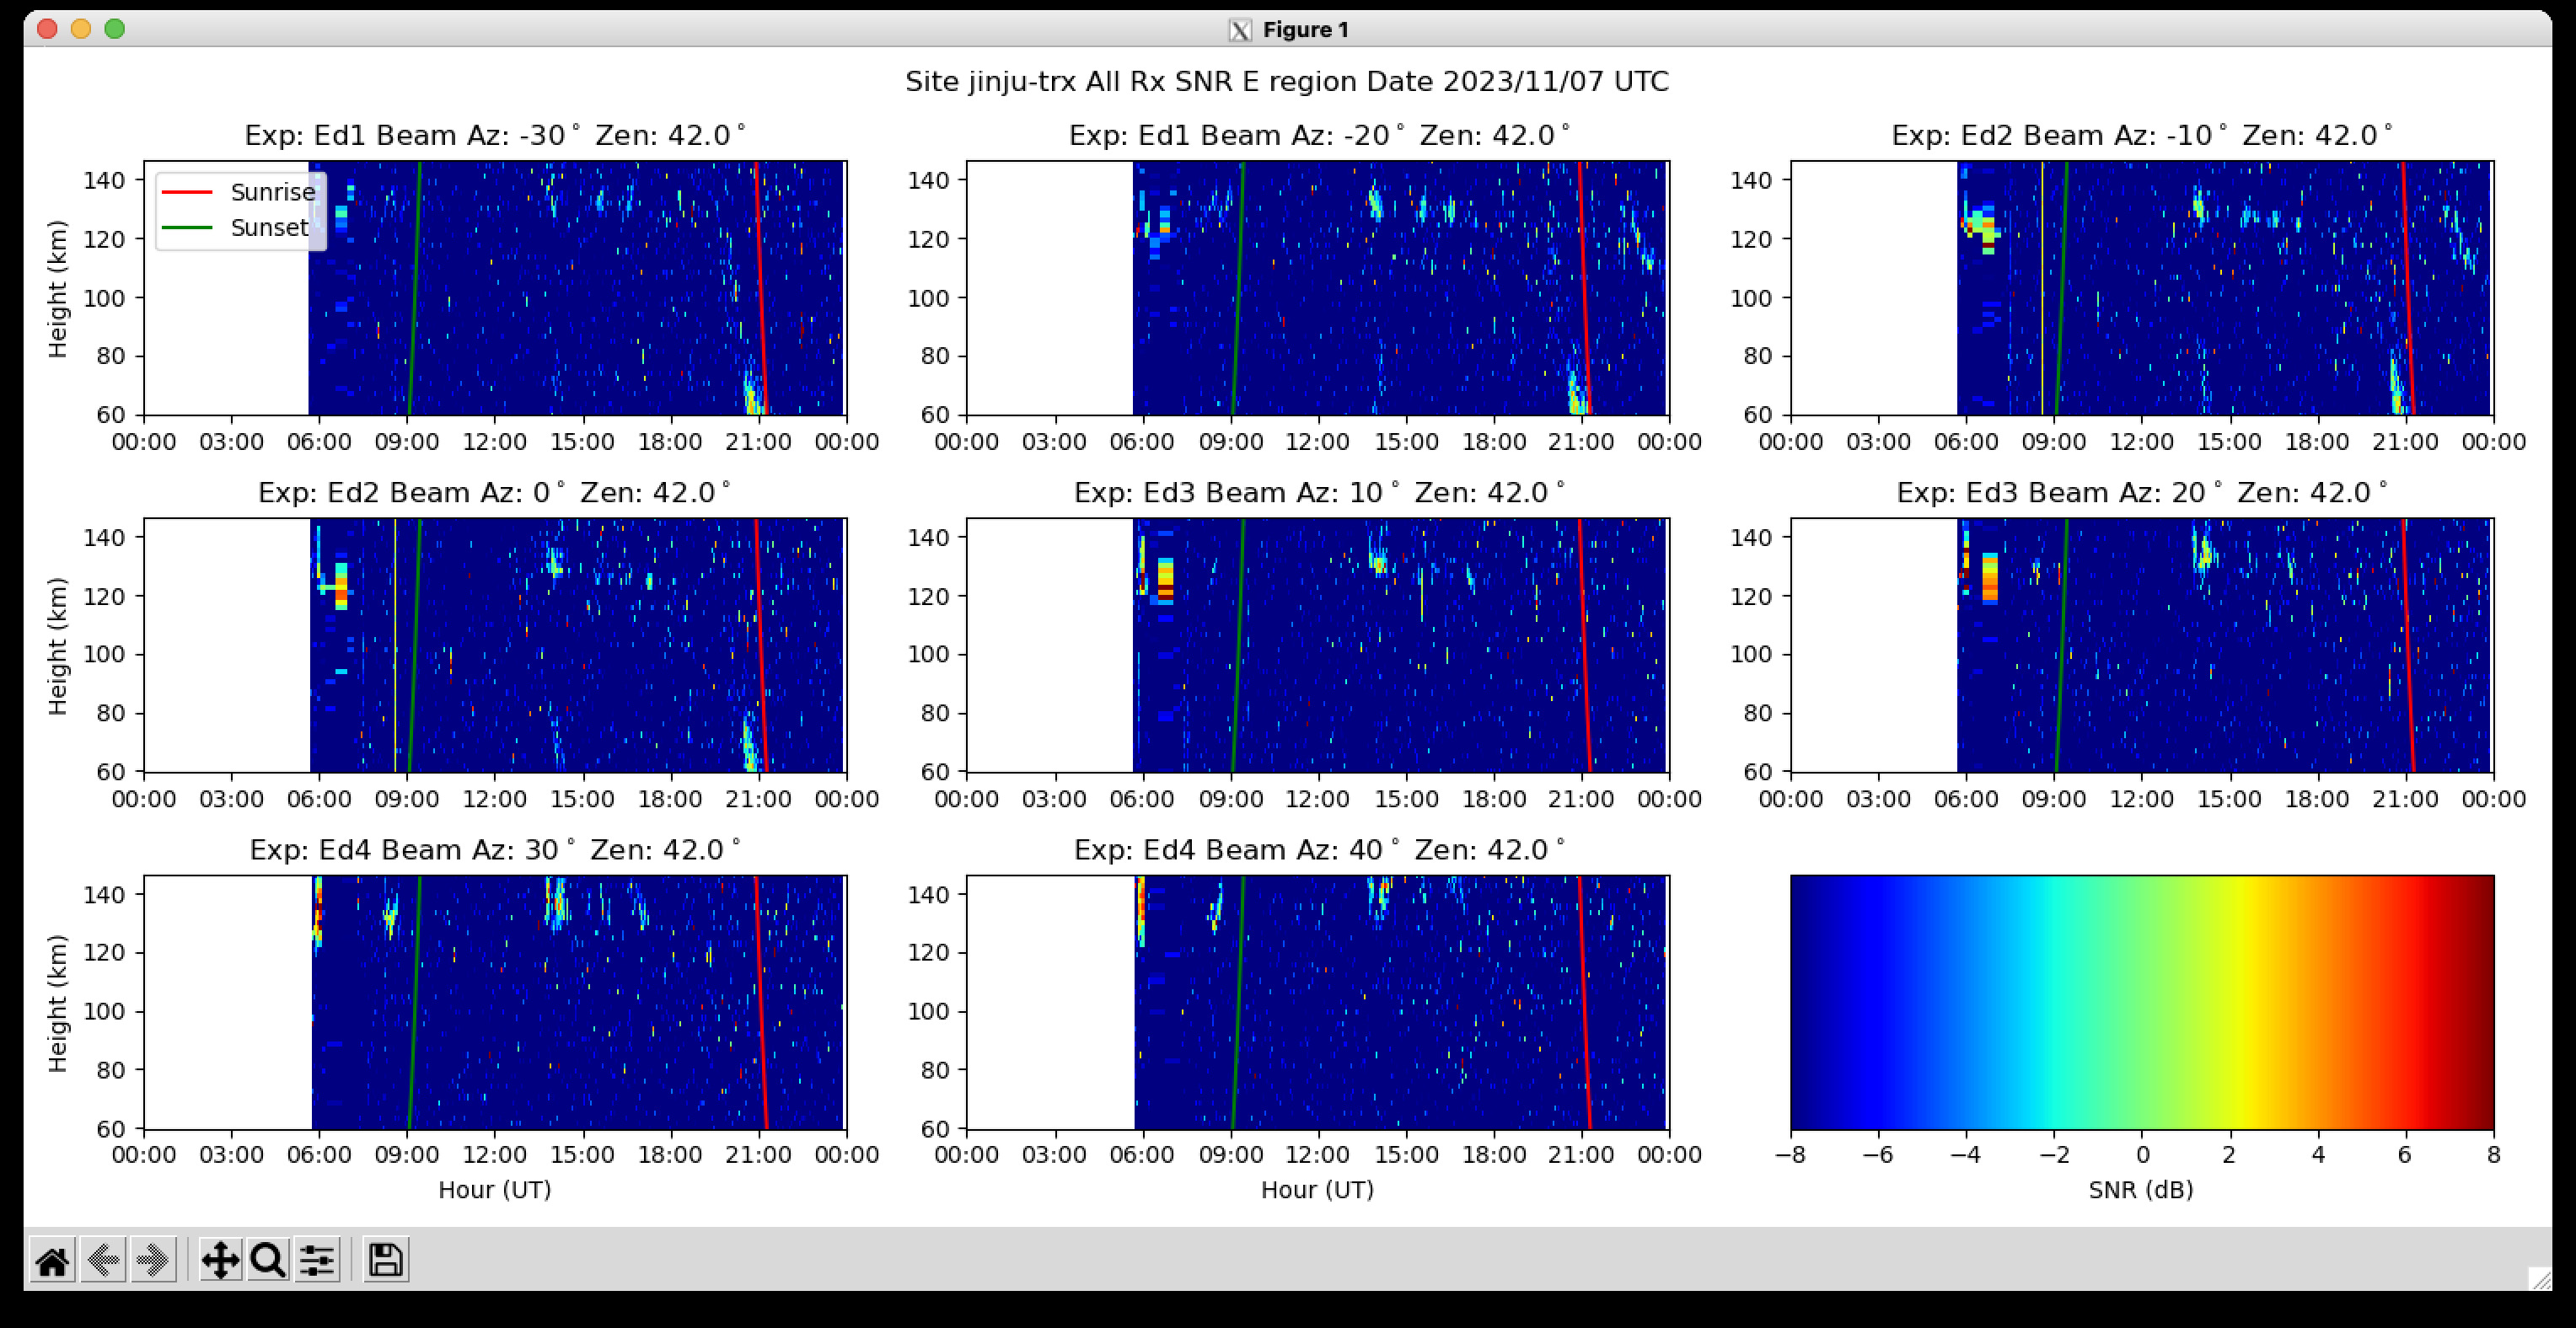
Task: Save the figure with disk icon
Action: click(x=385, y=1260)
